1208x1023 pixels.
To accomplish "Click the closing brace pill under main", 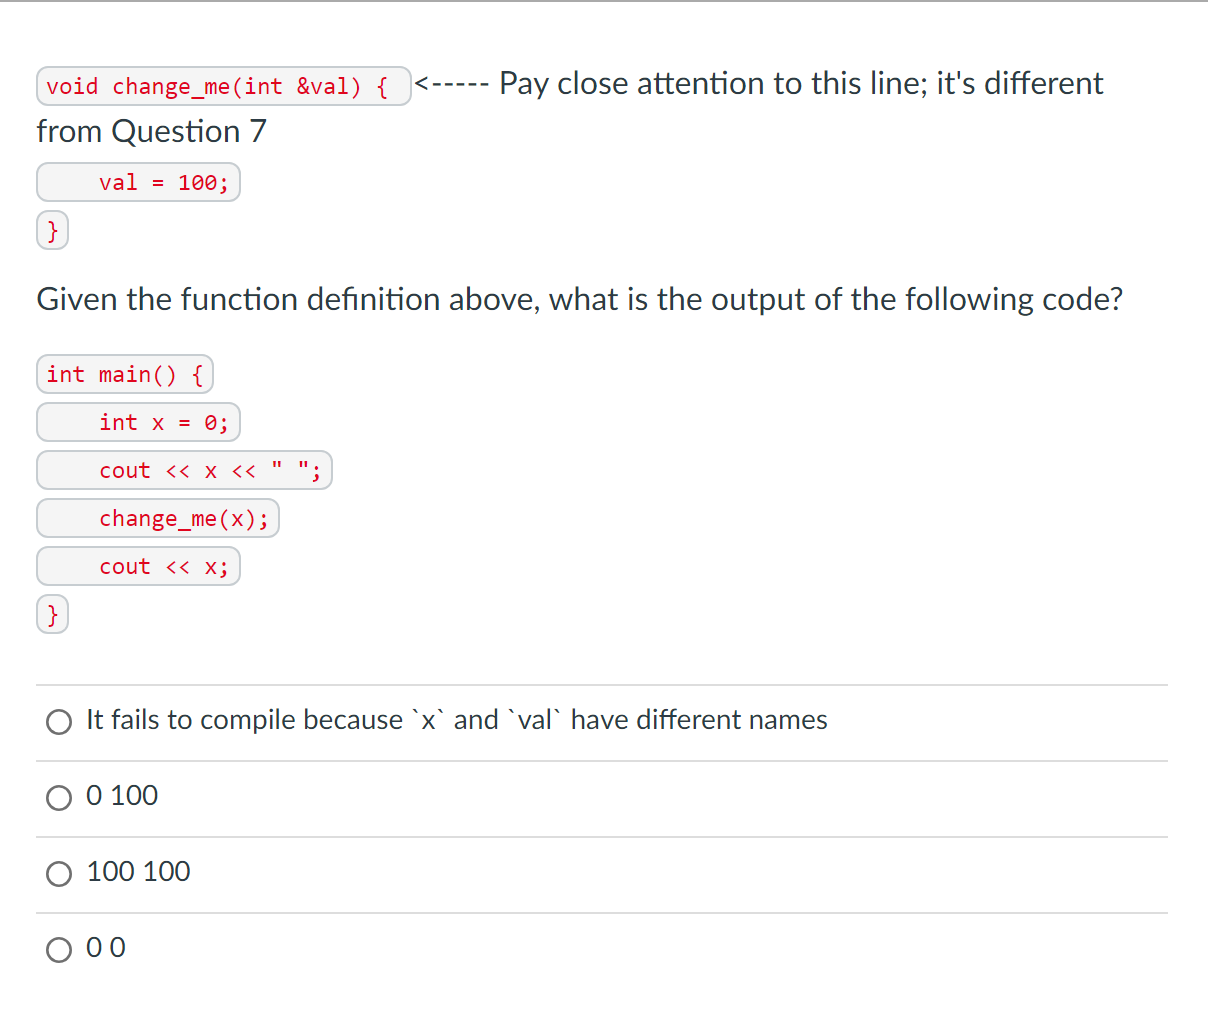I will (x=52, y=614).
